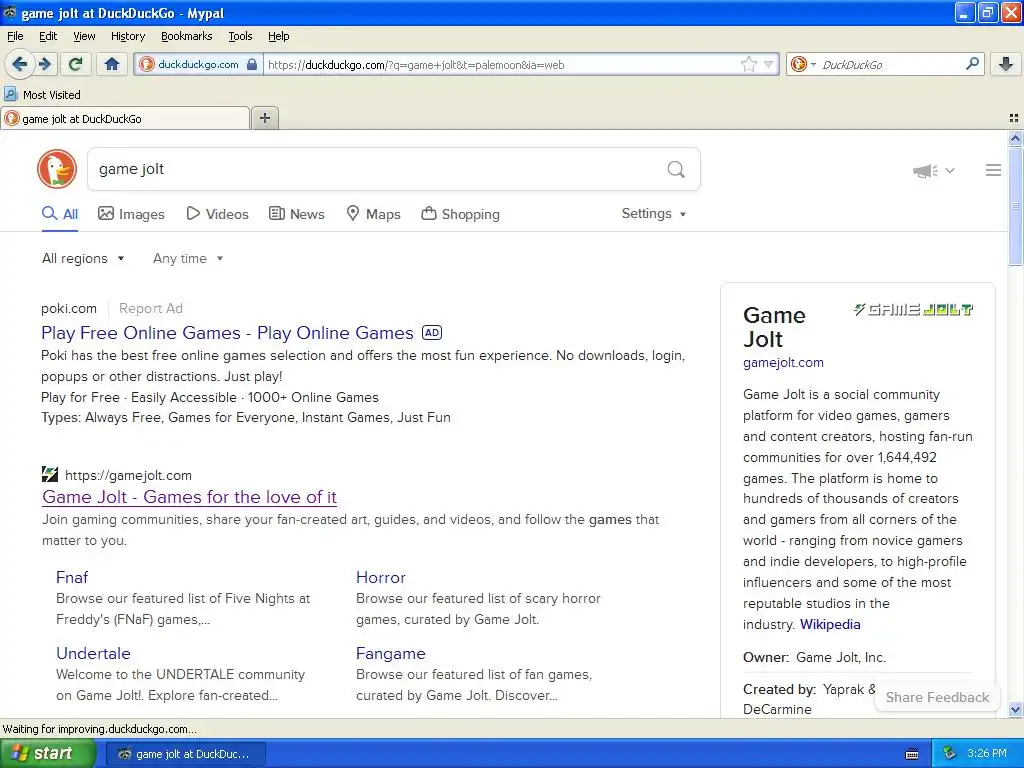
Task: Expand the All regions filter
Action: pyautogui.click(x=83, y=259)
